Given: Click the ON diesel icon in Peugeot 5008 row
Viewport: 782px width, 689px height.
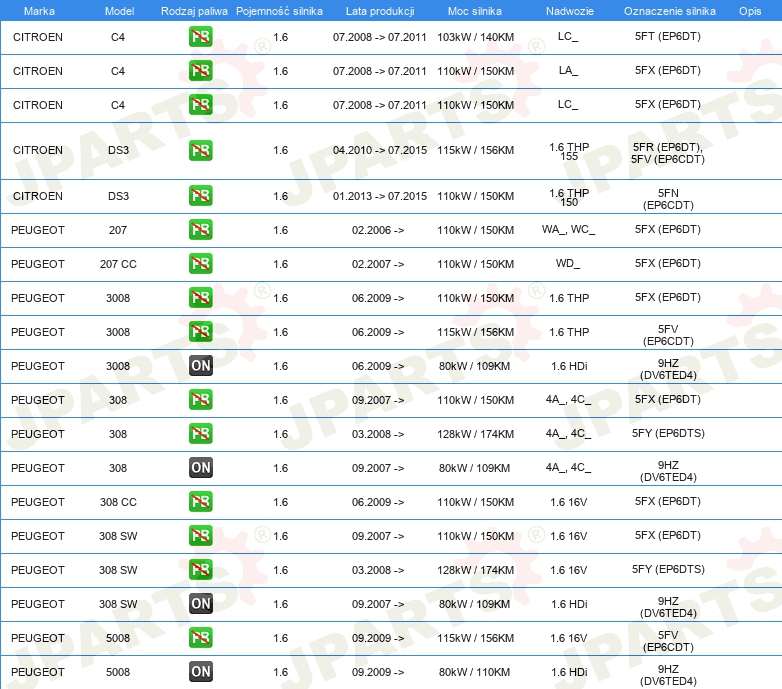Looking at the screenshot, I should pos(200,672).
